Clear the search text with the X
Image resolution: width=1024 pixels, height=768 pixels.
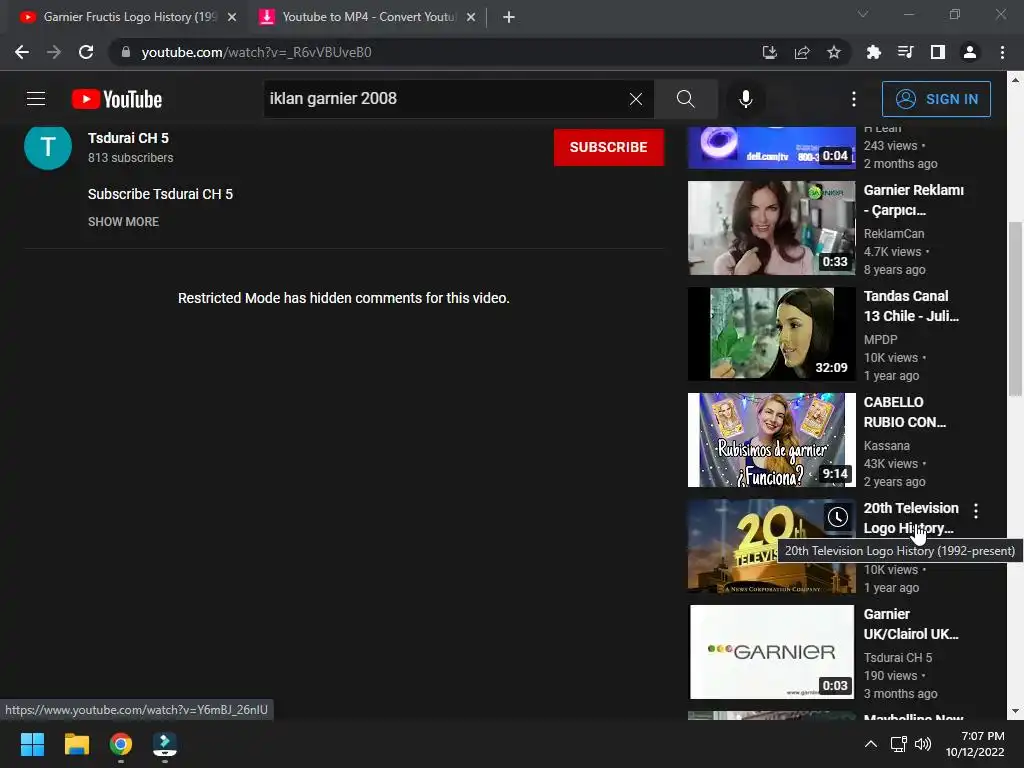click(635, 99)
